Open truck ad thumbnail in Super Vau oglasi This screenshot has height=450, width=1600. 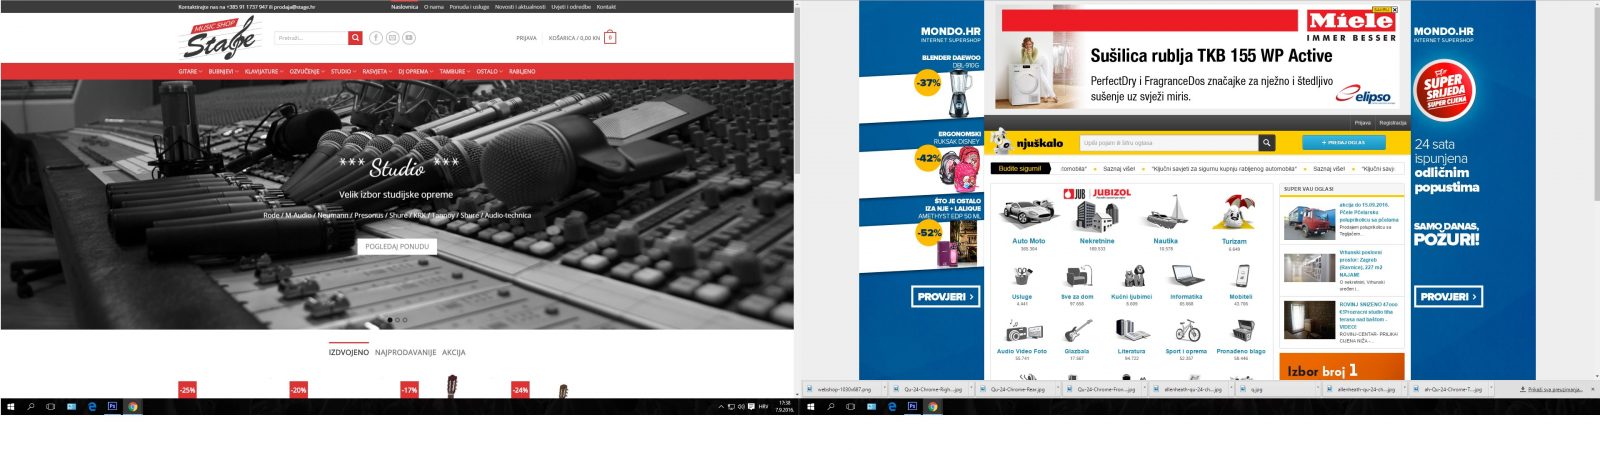pos(1309,222)
